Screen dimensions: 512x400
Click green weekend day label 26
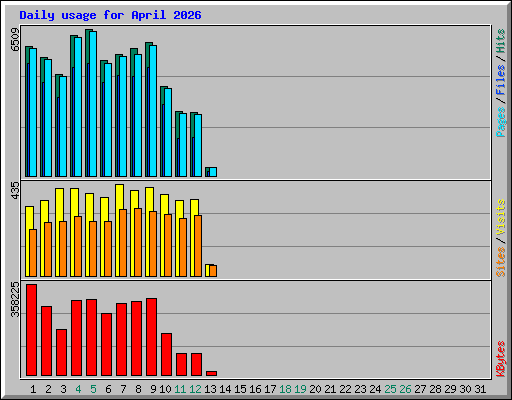[405, 389]
